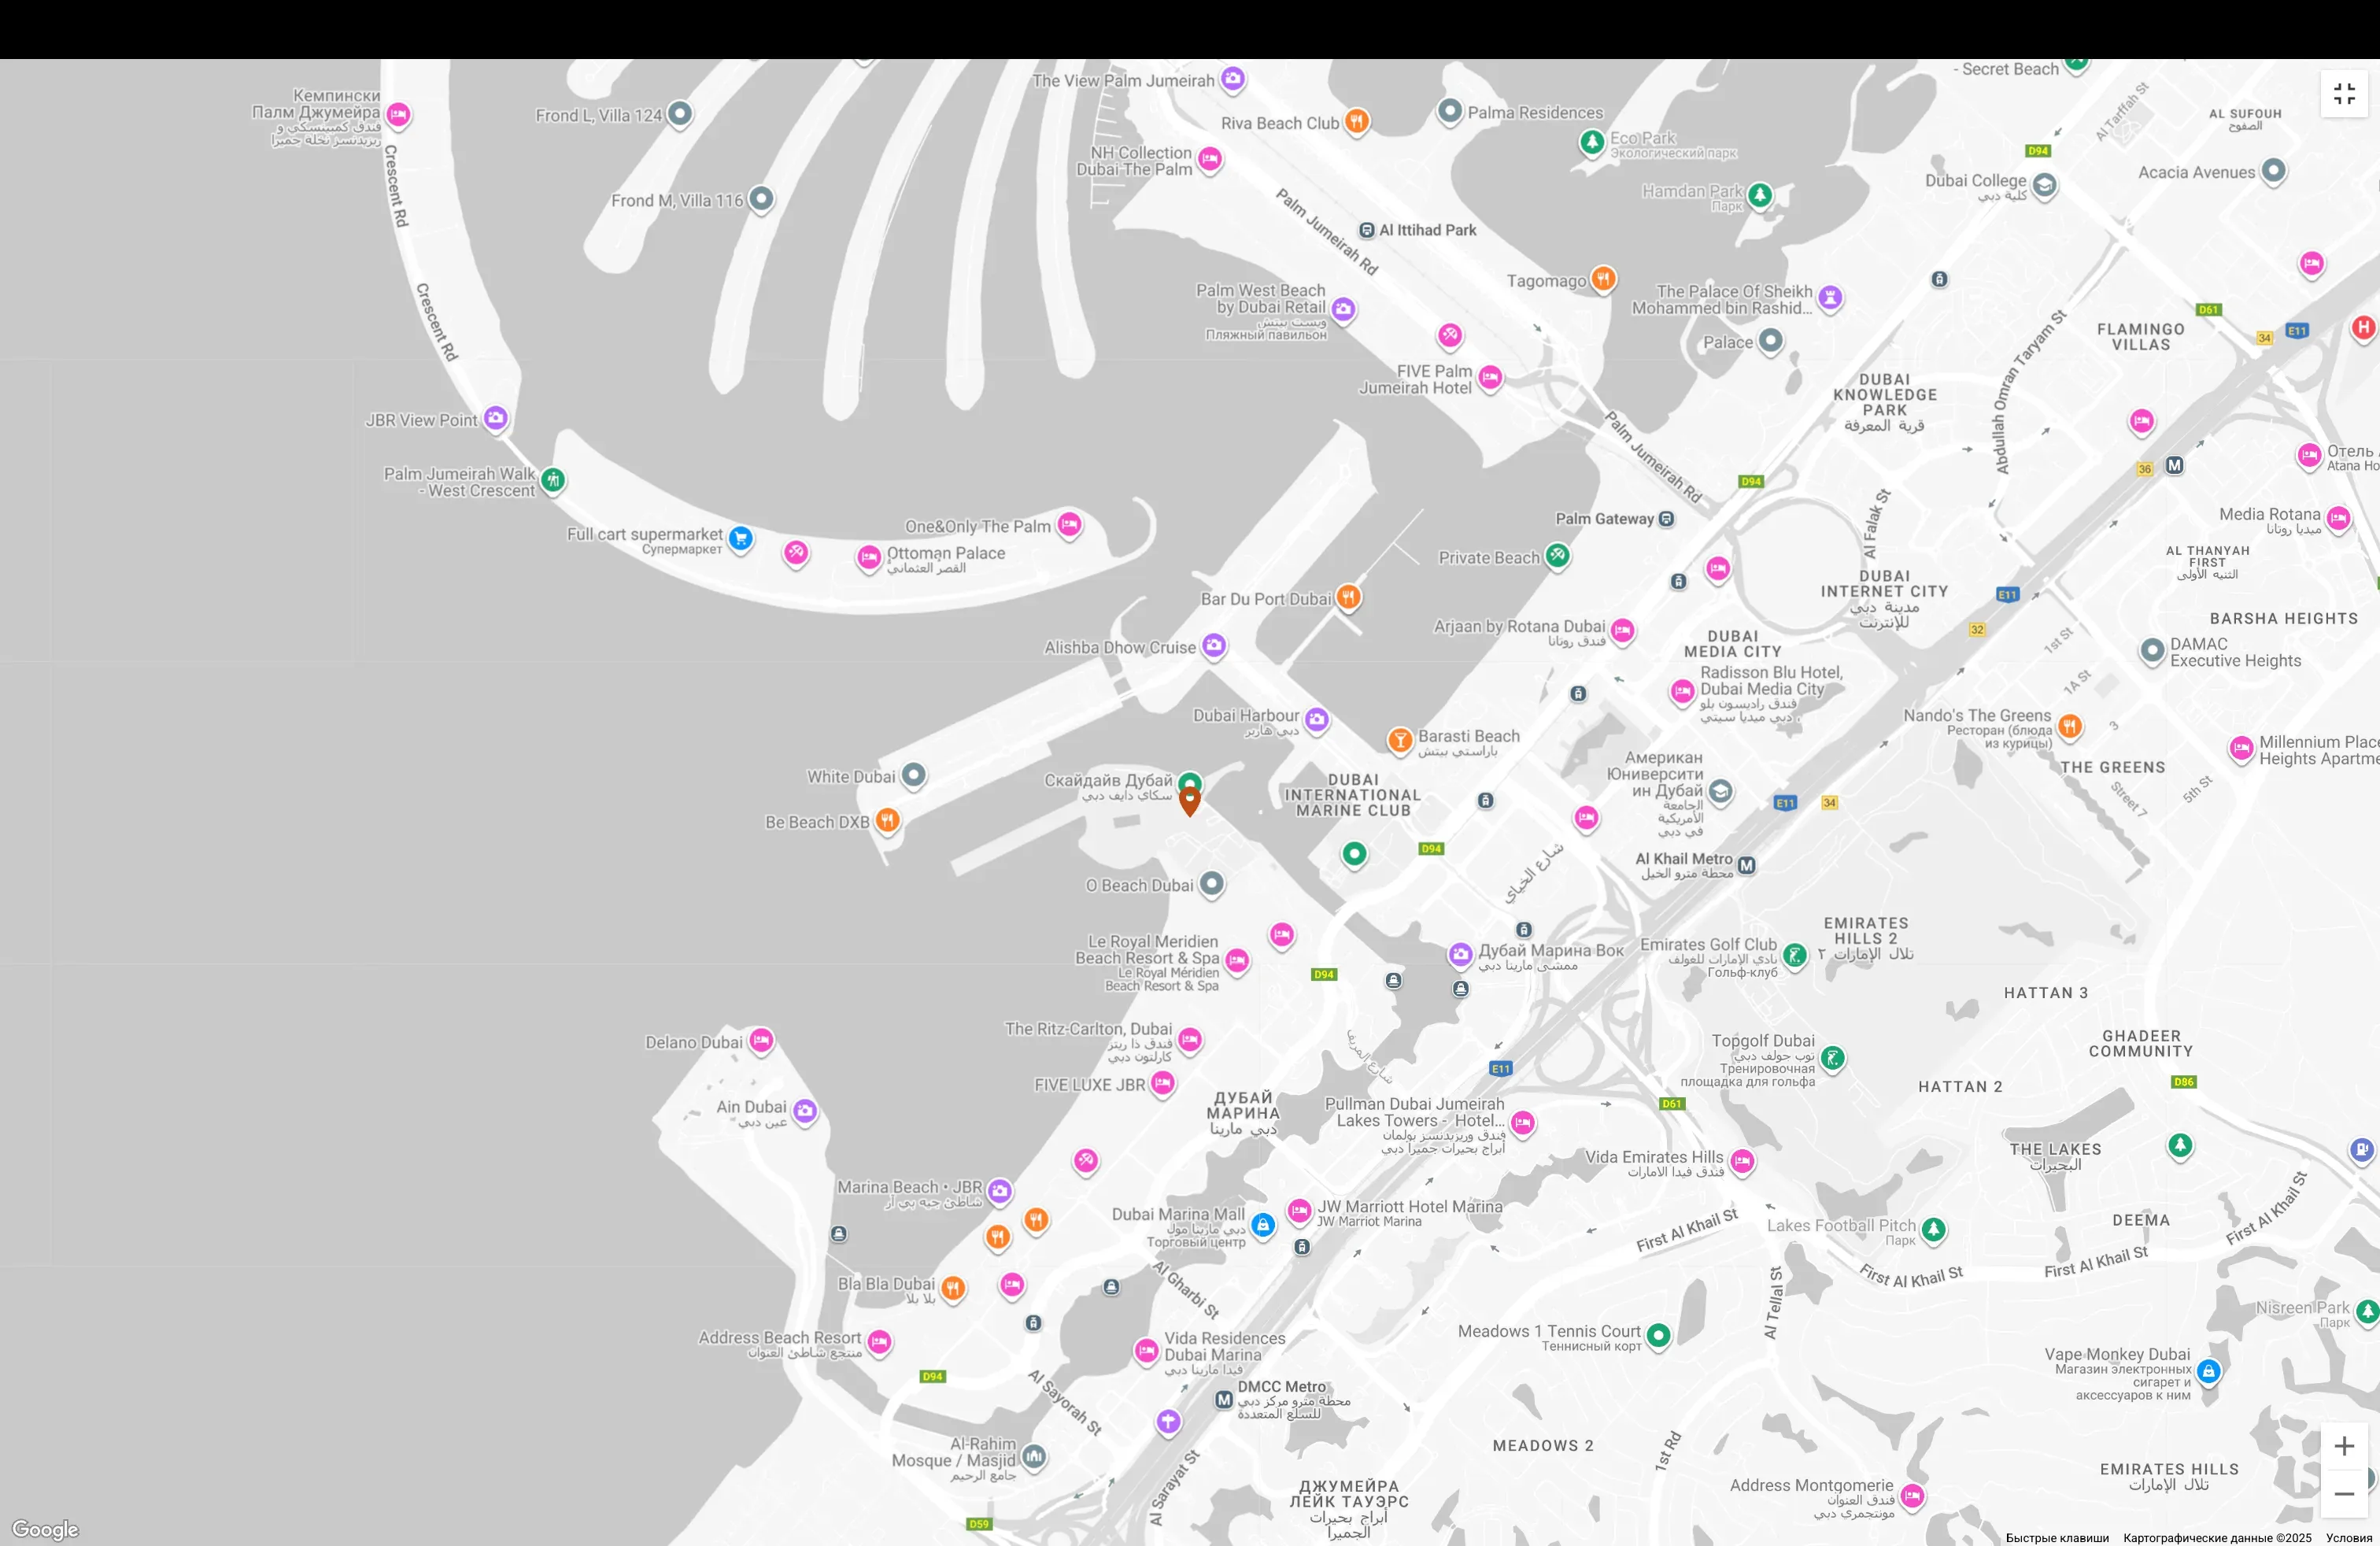Click the DMCC Metro station icon
This screenshot has width=2380, height=1546.
click(x=1223, y=1400)
